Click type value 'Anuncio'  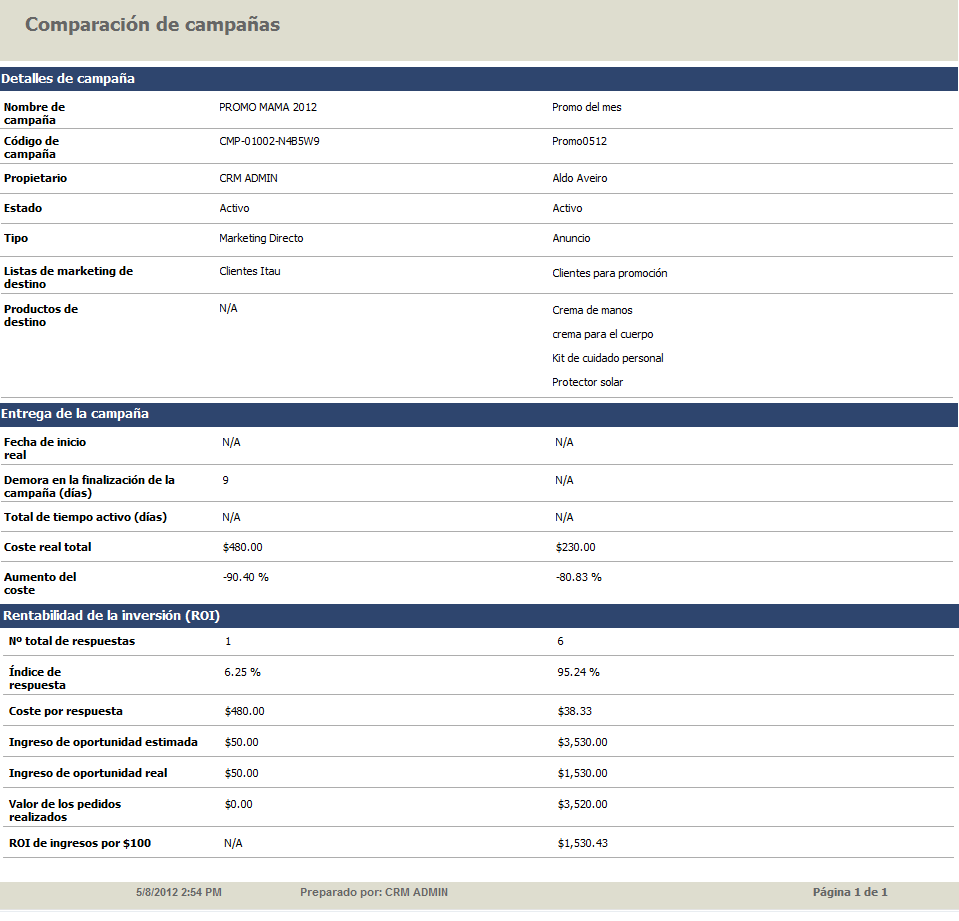571,238
